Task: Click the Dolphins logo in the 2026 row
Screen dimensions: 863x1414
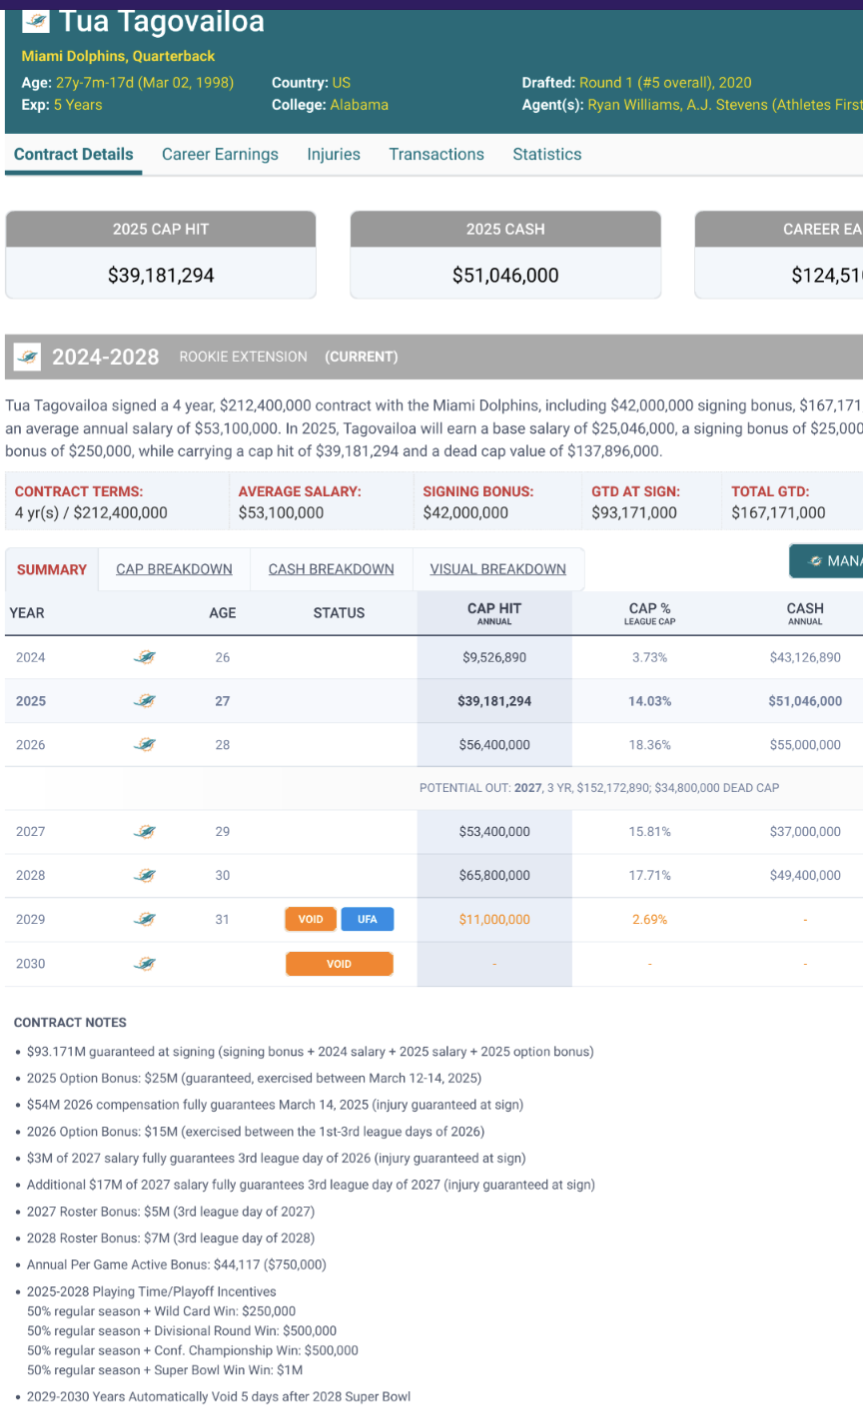Action: pos(145,745)
